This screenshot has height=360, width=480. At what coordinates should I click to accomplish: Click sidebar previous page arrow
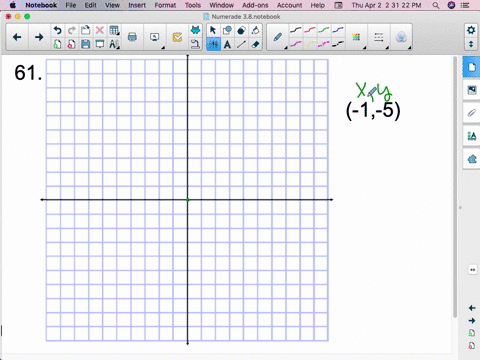[472, 308]
